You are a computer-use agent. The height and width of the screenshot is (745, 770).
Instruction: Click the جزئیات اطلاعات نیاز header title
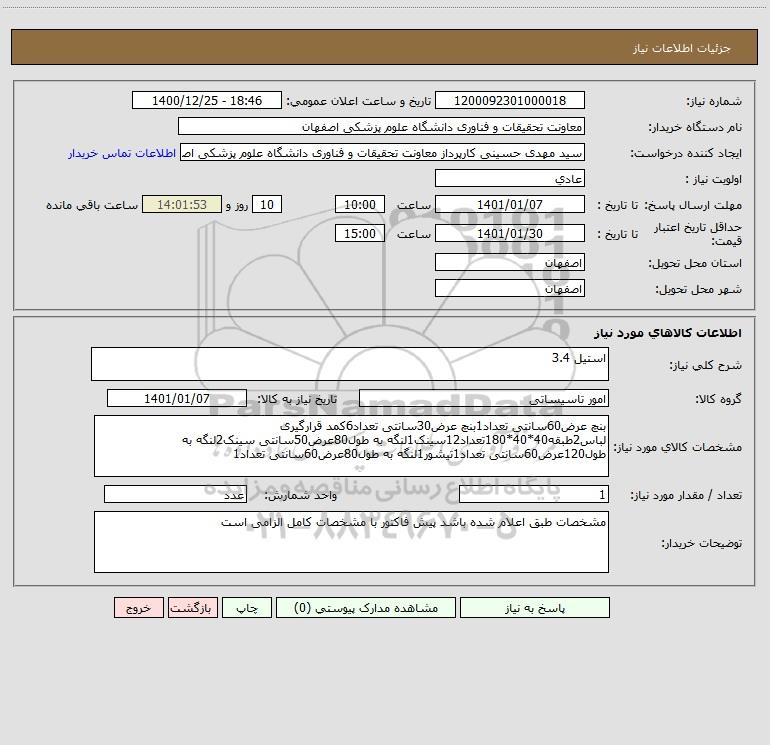[x=681, y=48]
